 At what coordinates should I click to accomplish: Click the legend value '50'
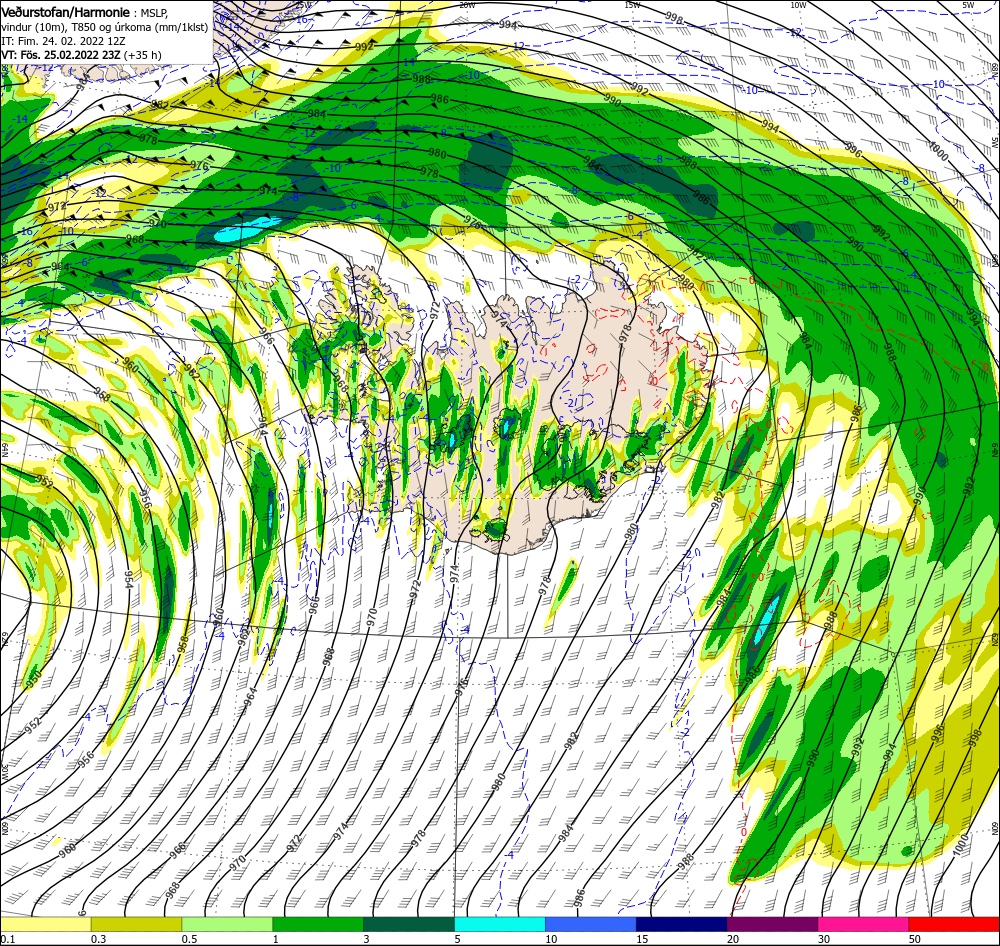915,939
